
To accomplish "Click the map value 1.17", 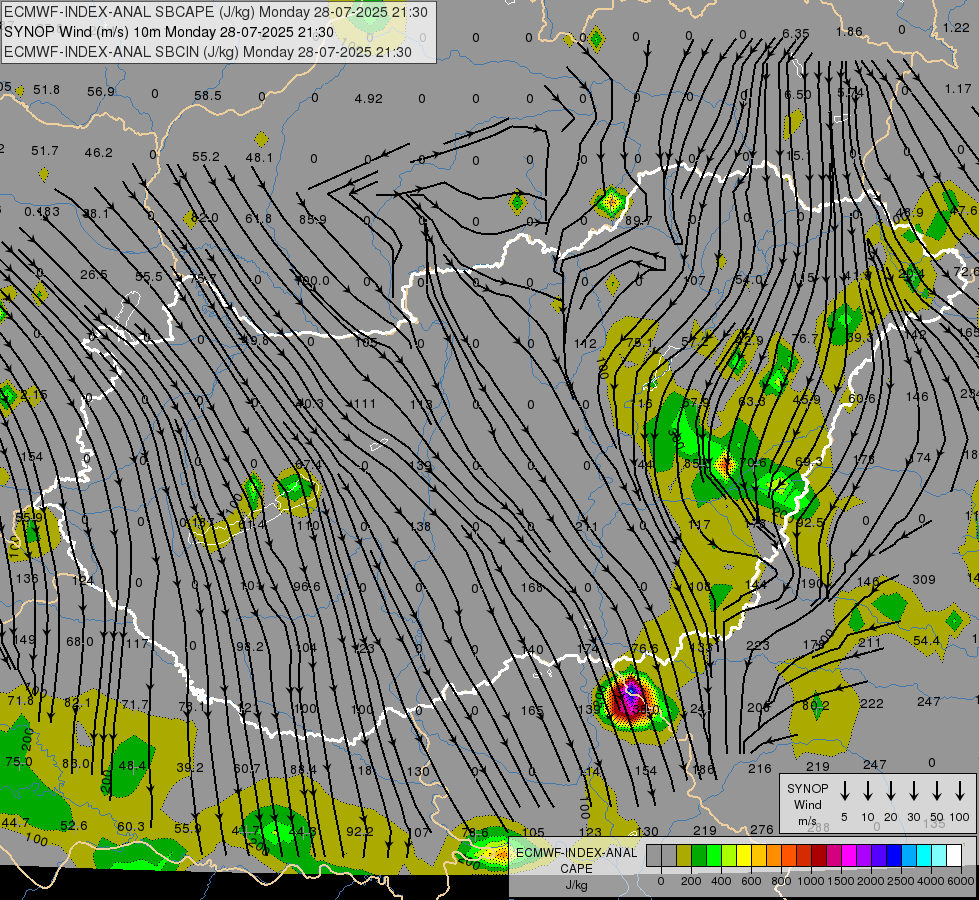I will (958, 89).
